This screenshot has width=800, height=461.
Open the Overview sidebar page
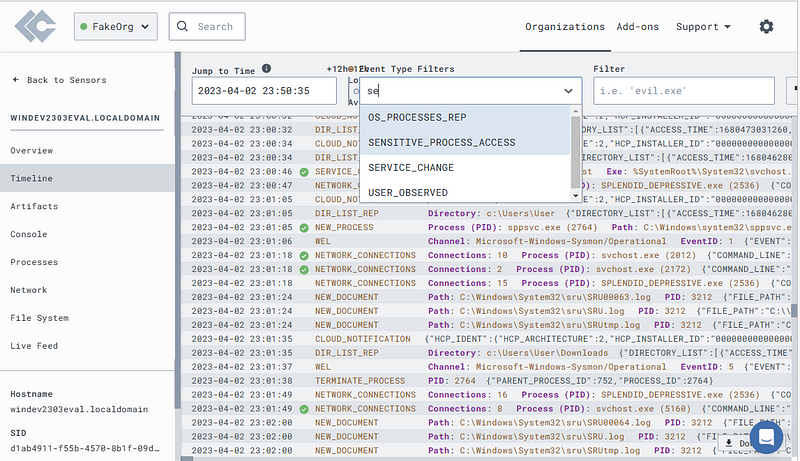[x=87, y=150]
